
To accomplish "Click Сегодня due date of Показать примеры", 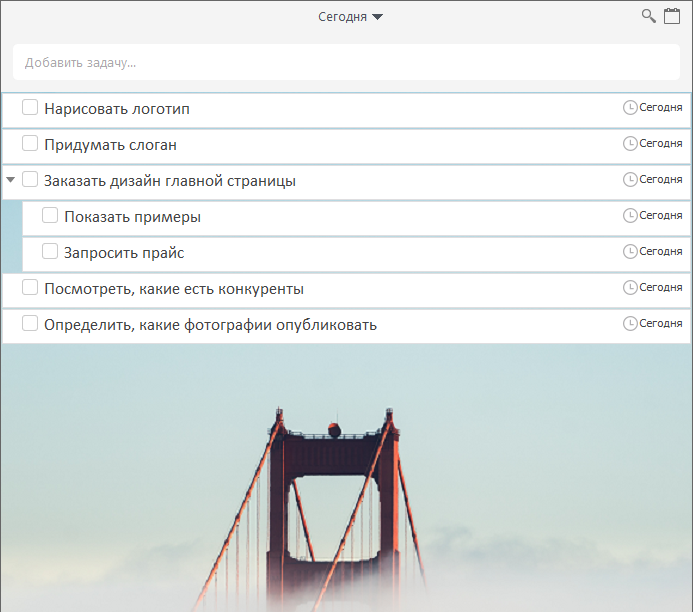I will pos(661,216).
